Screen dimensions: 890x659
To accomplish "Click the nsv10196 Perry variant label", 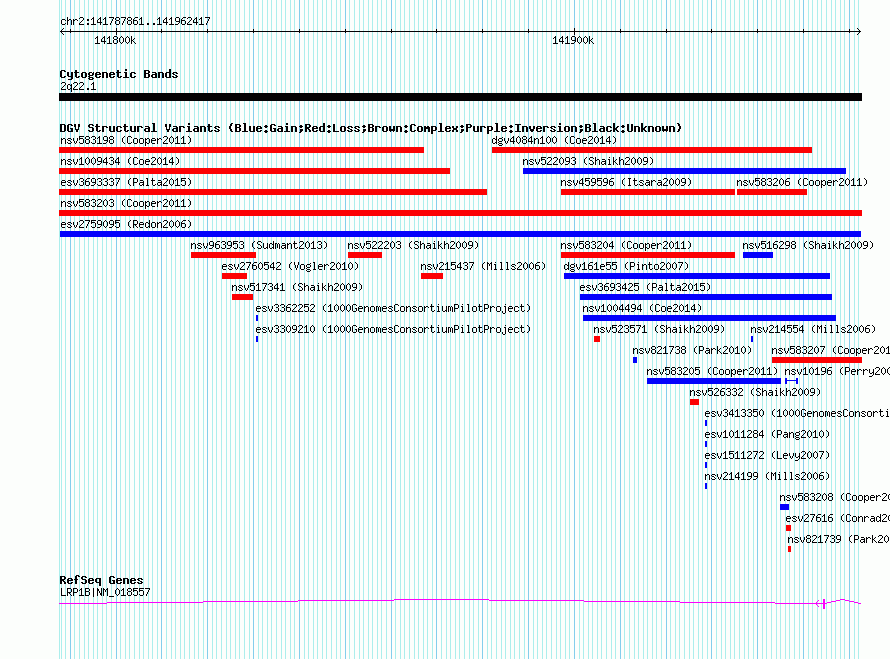I will tap(837, 371).
